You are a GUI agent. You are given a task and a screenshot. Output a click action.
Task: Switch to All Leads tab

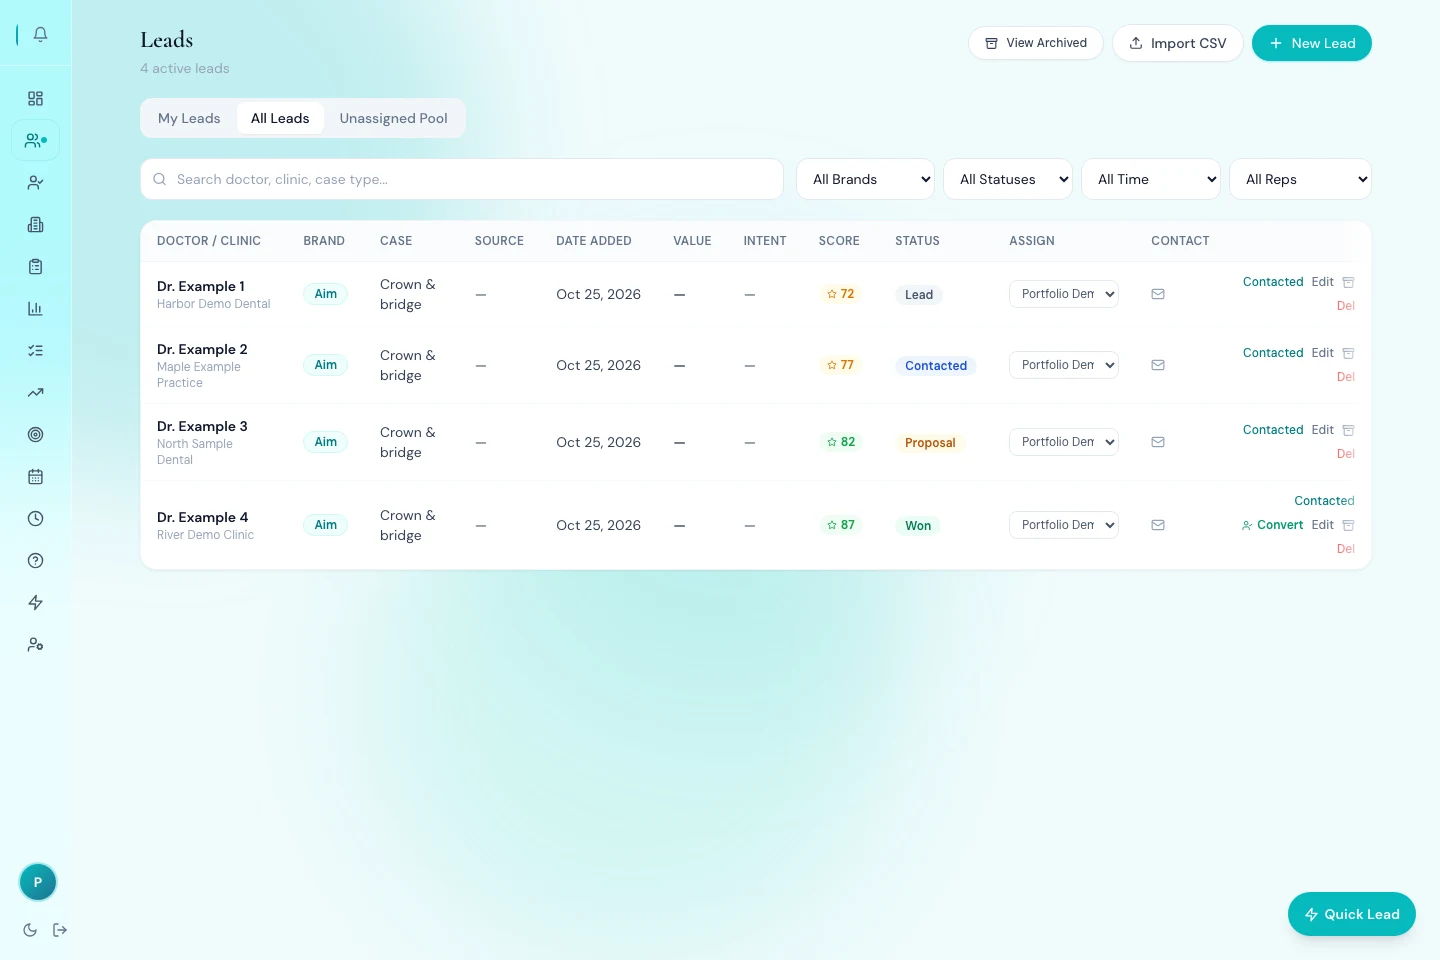pyautogui.click(x=280, y=118)
